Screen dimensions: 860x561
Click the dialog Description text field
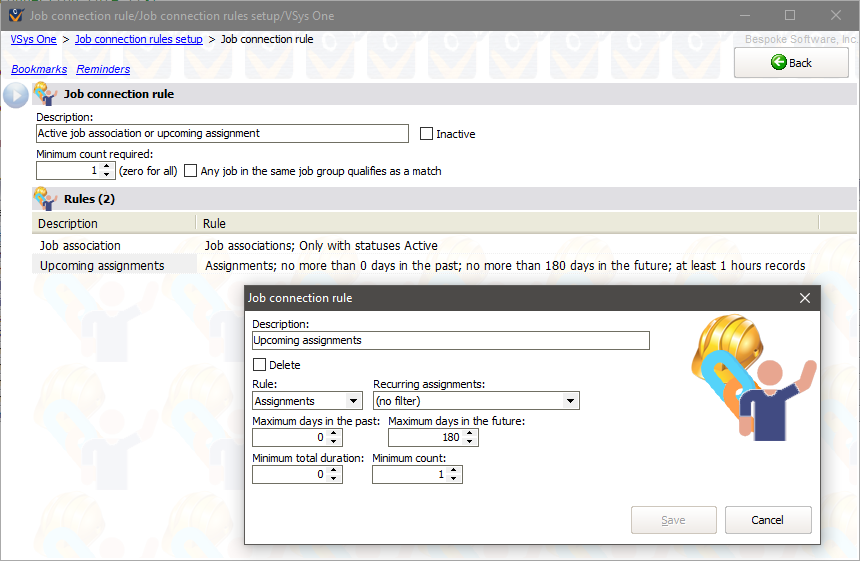click(x=450, y=340)
